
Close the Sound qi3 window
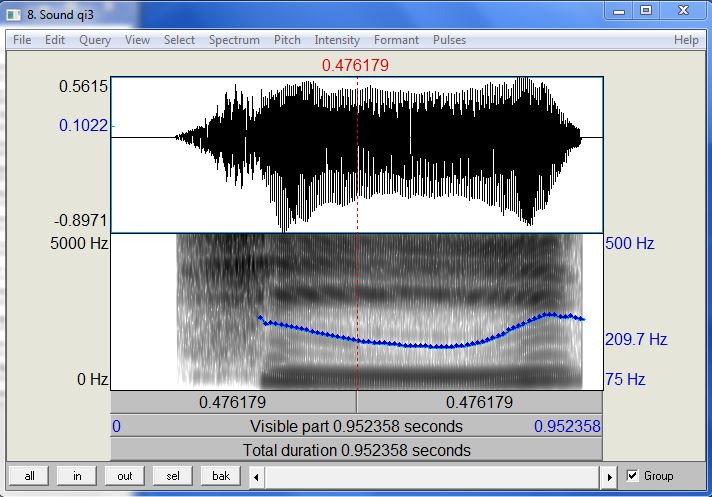tap(684, 11)
